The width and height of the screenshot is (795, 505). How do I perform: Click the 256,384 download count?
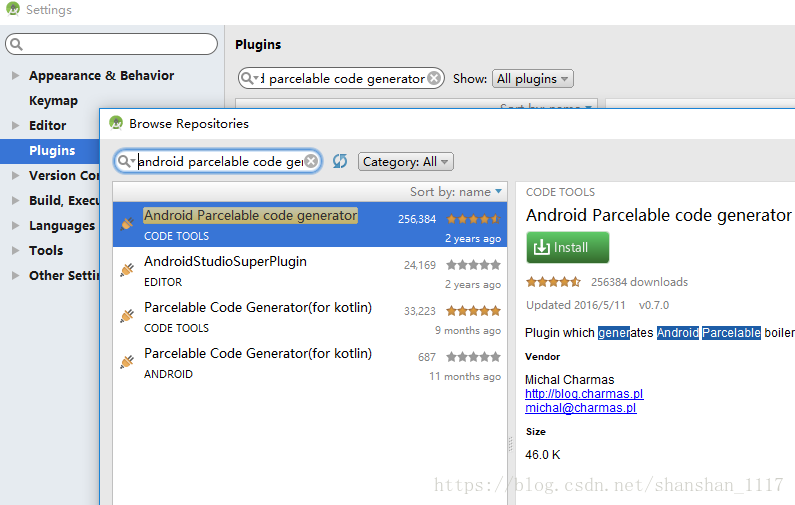point(417,219)
